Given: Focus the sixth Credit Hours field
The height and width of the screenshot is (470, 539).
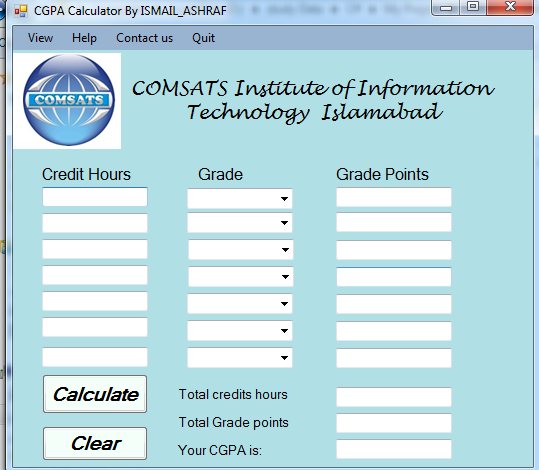Looking at the screenshot, I should click(x=95, y=327).
